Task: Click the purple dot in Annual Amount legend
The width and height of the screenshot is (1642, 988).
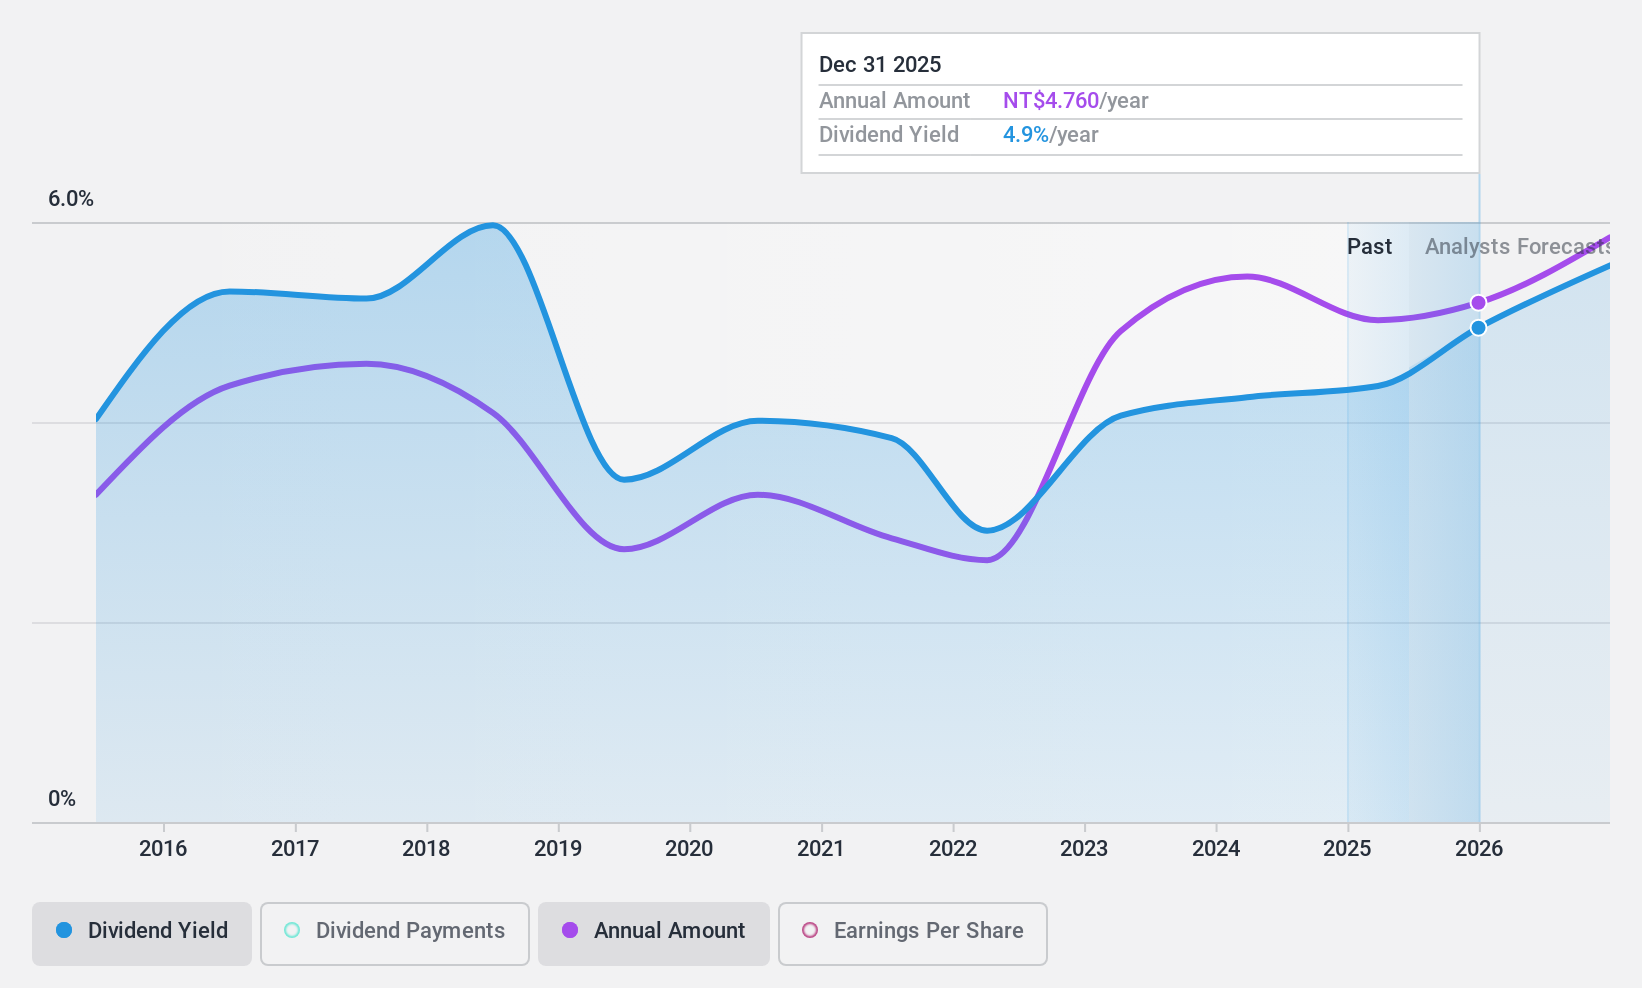Action: pos(570,930)
